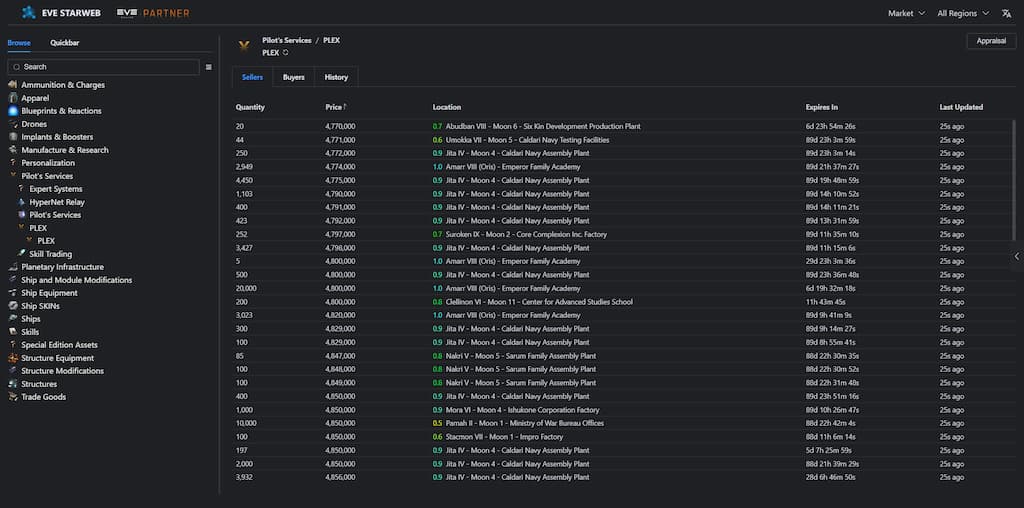
Task: Sort by the Quantity column header
Action: pos(250,107)
